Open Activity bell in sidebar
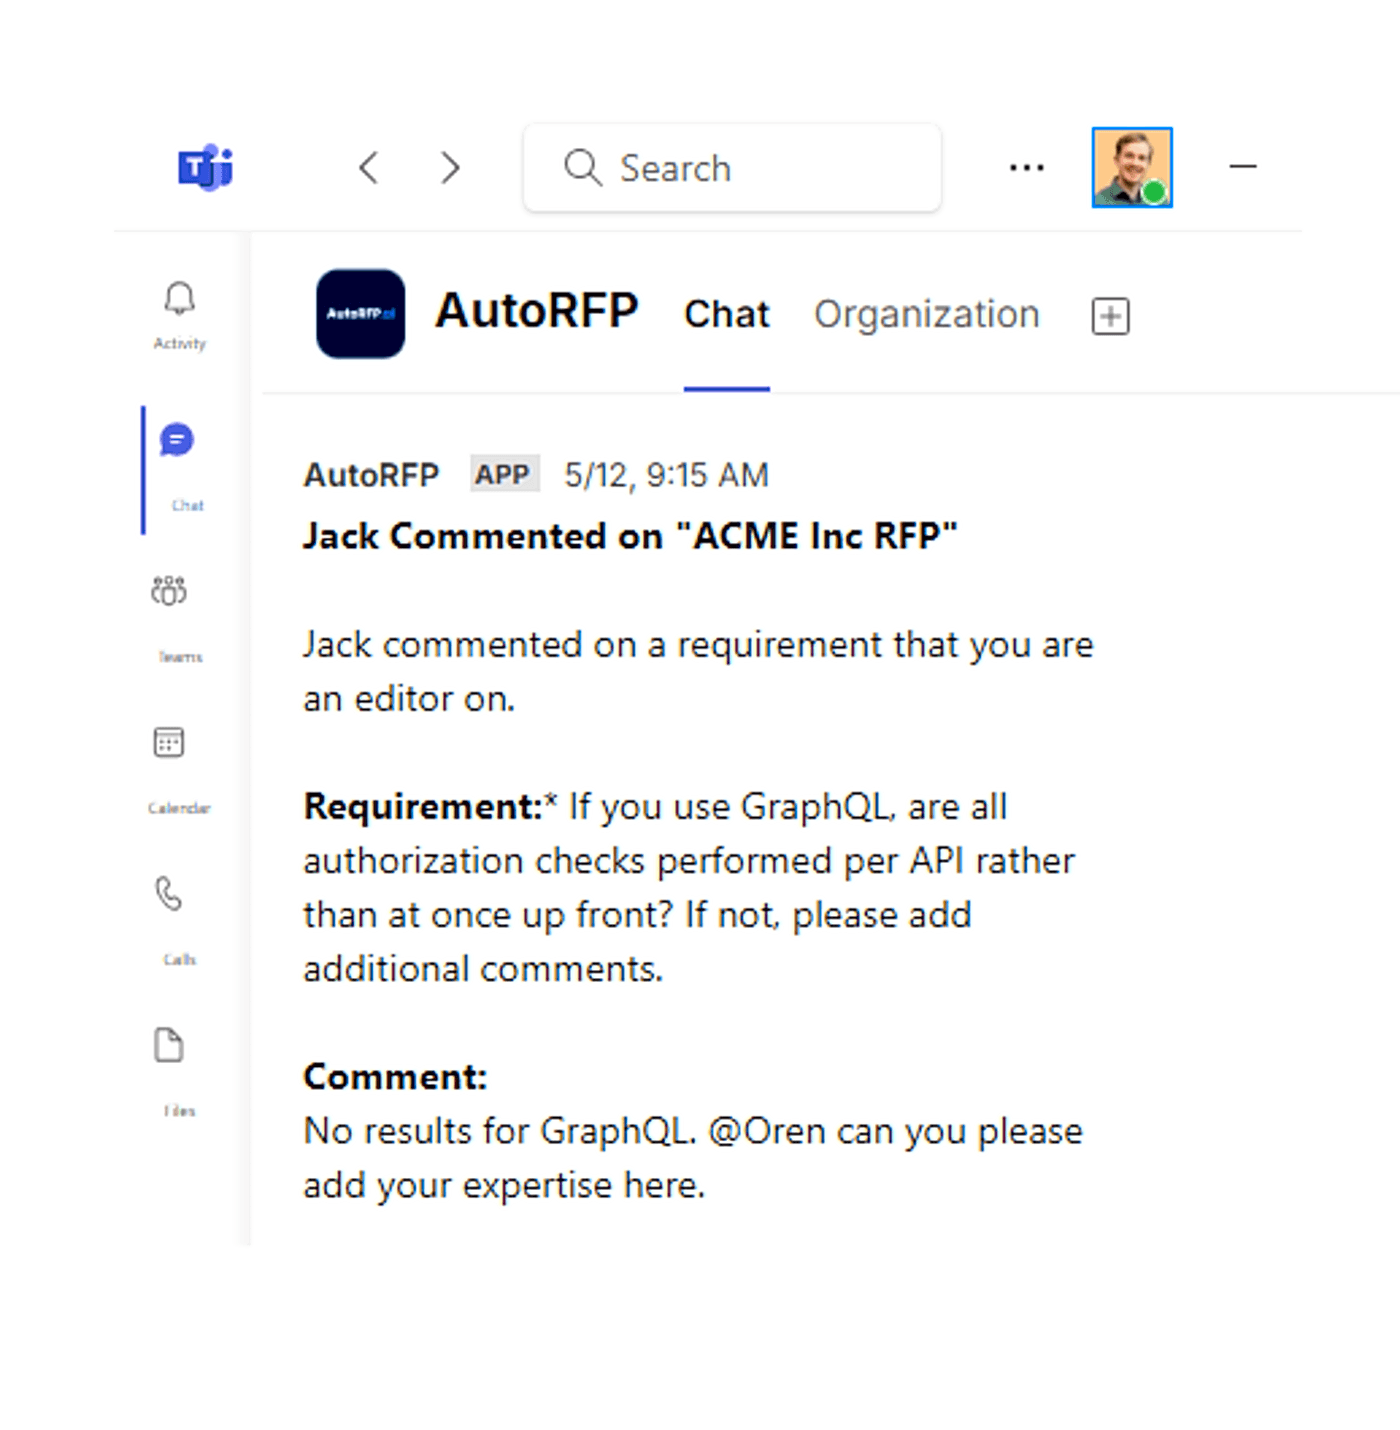 180,315
